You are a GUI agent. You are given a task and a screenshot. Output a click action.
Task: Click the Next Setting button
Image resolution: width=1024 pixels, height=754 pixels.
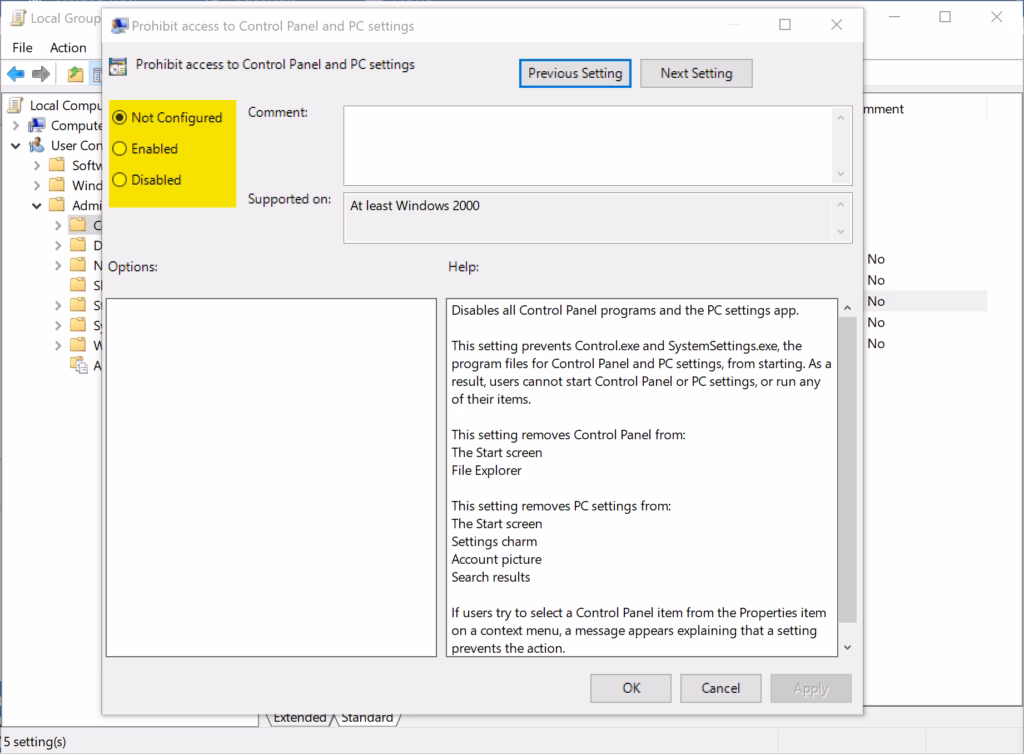pyautogui.click(x=696, y=73)
